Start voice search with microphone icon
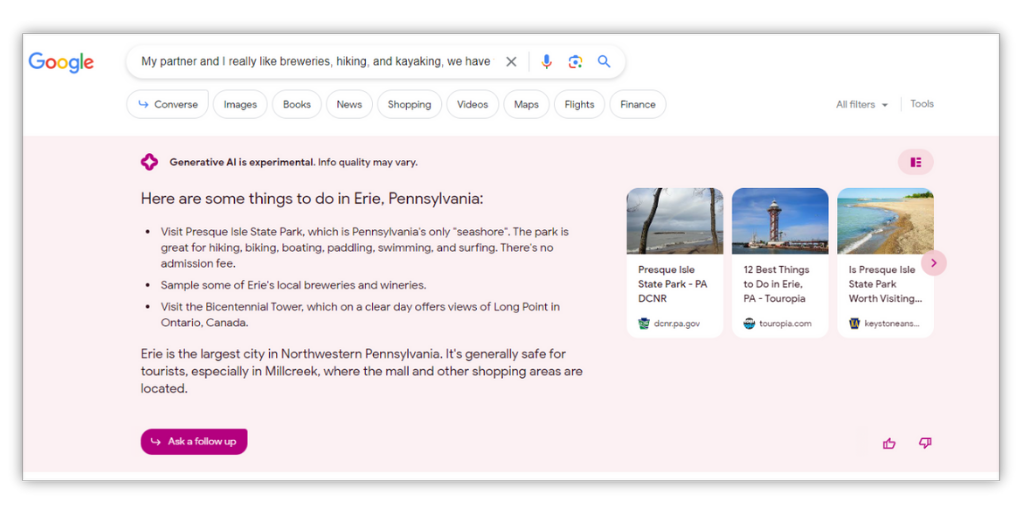The width and height of the screenshot is (1032, 514). pos(546,62)
